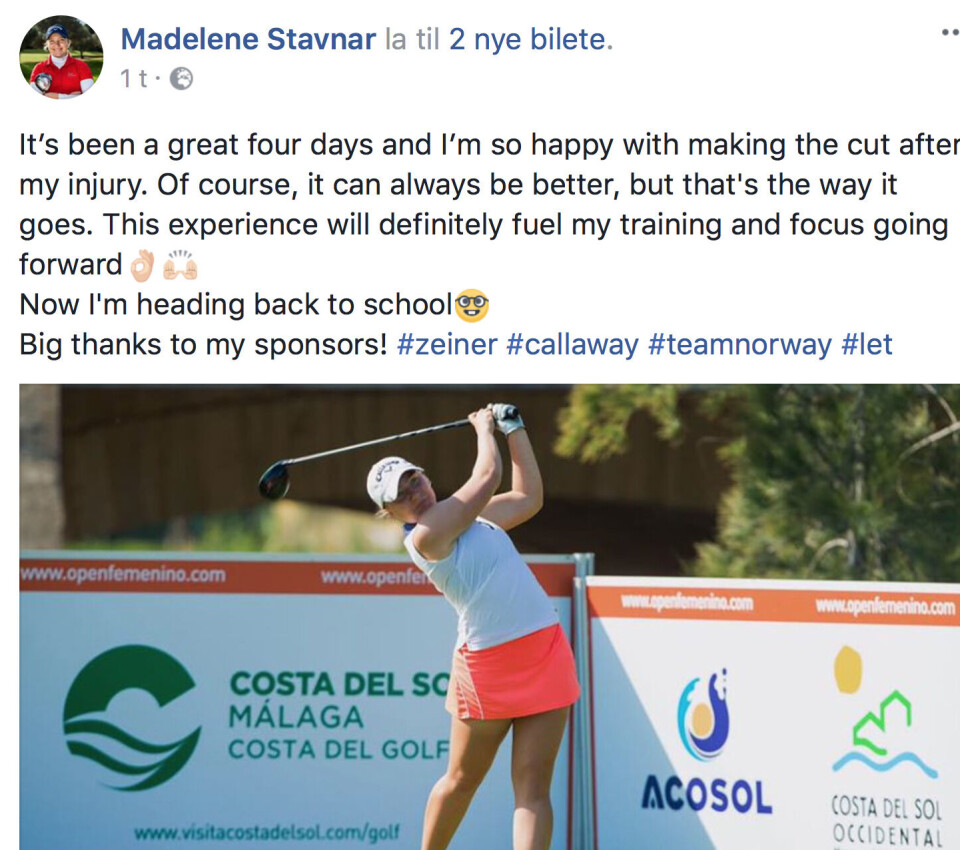The image size is (960, 850).
Task: Click the '1 t' post timestamp
Action: tap(134, 78)
